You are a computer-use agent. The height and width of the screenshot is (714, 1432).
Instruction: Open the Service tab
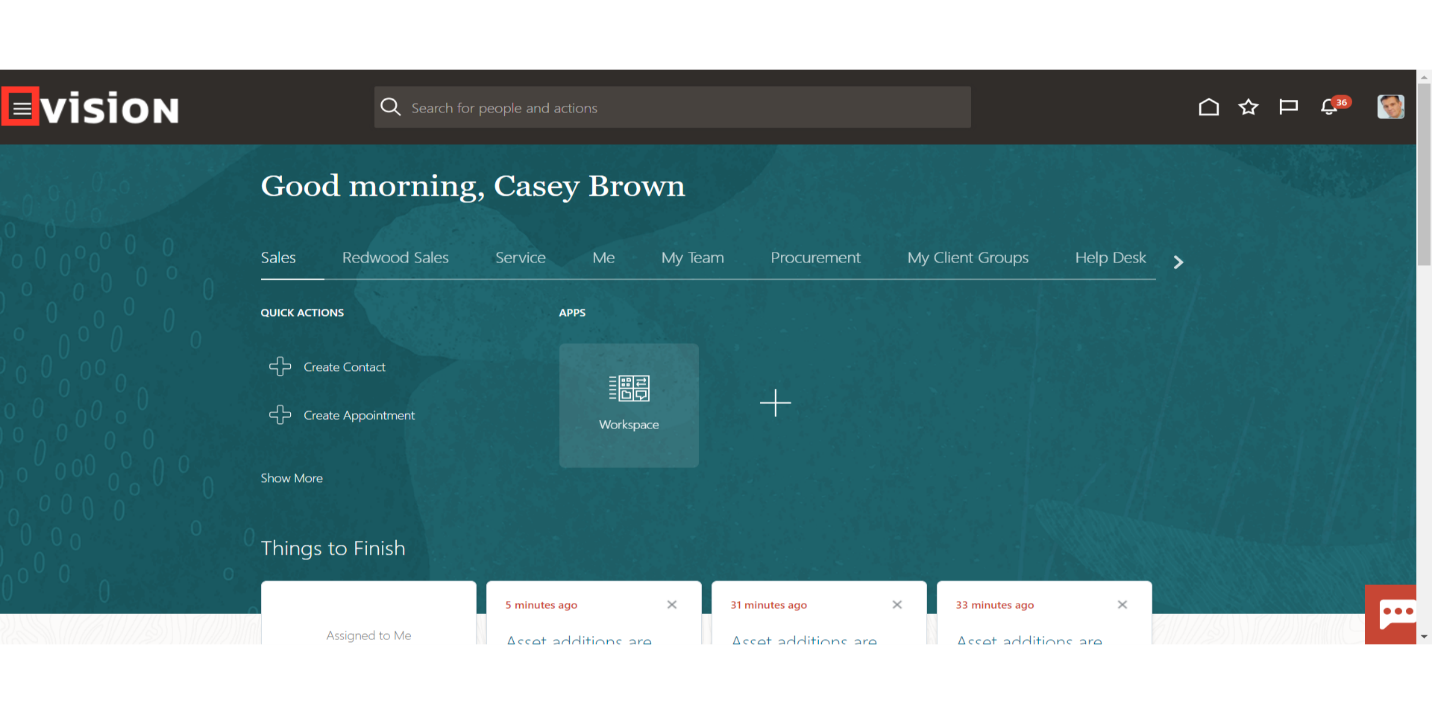tap(520, 258)
